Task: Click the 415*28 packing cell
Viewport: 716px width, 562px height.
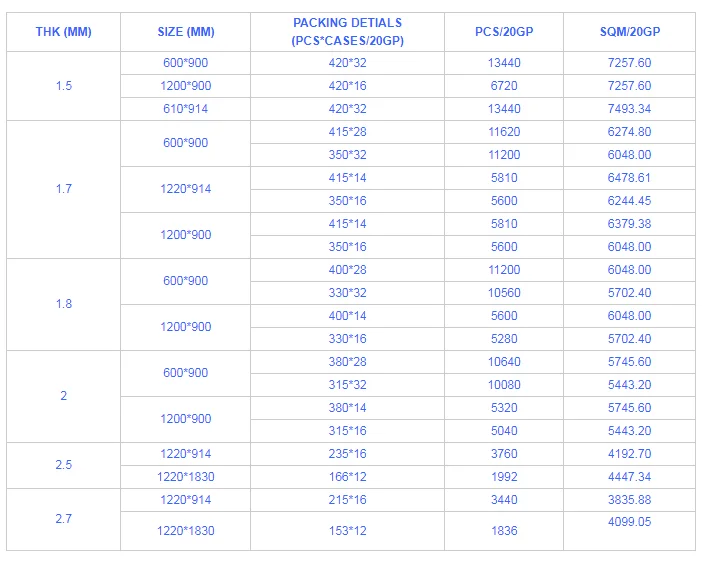Action: pos(348,132)
